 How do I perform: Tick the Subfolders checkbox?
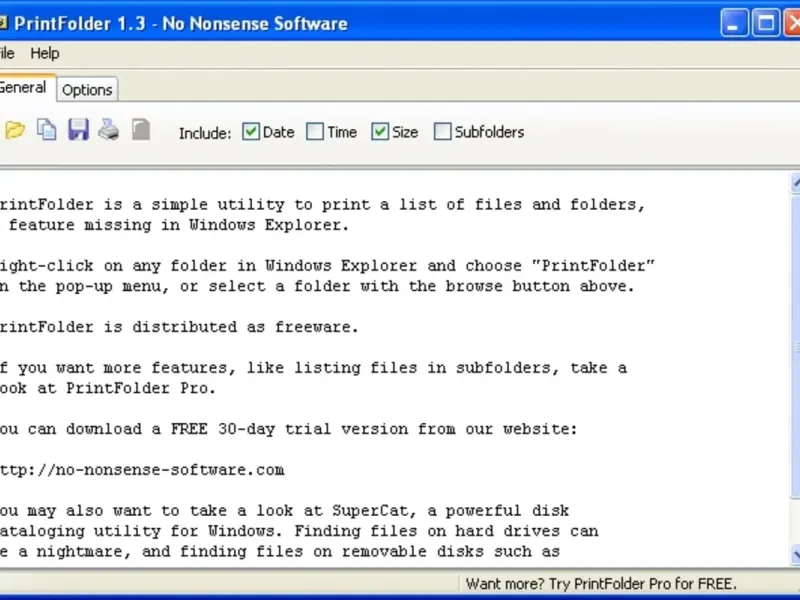tap(442, 132)
